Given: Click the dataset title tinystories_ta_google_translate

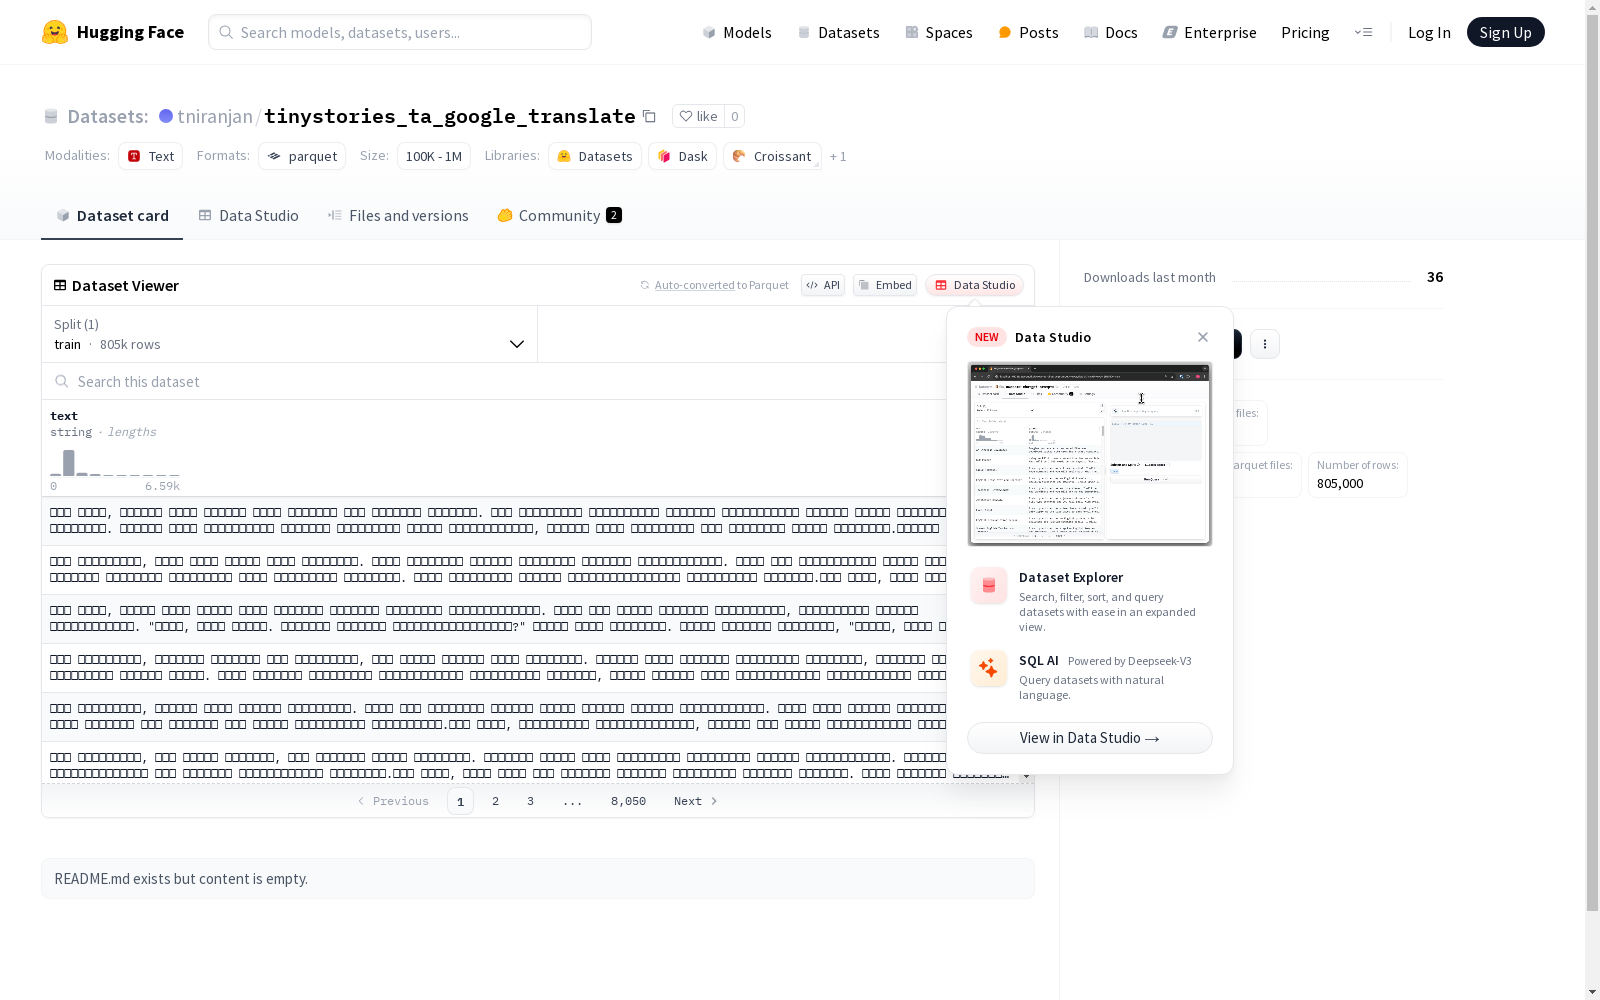Looking at the screenshot, I should [449, 116].
